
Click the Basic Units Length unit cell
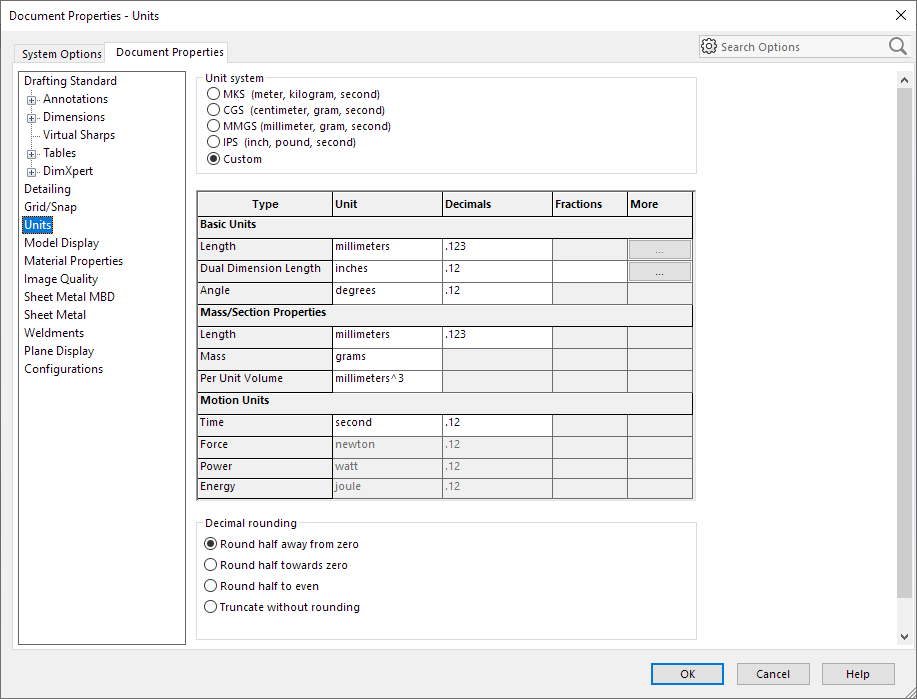tap(387, 249)
